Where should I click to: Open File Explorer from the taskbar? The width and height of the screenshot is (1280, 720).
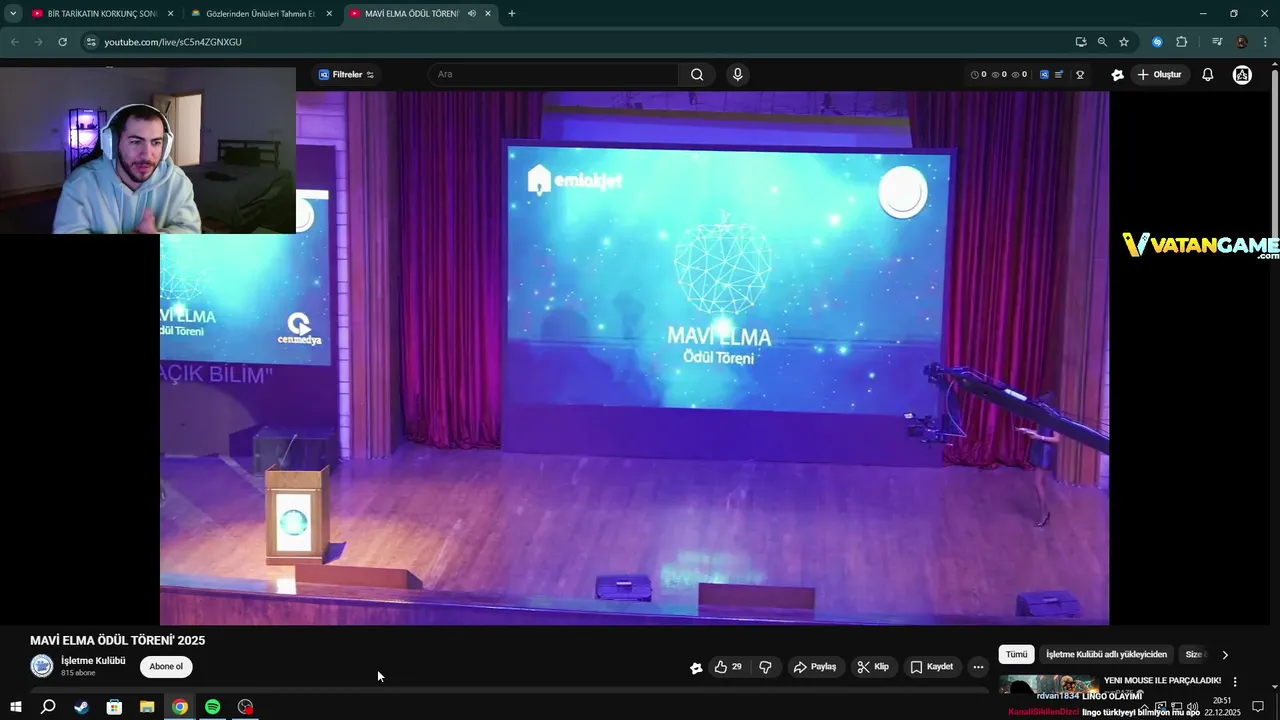tap(146, 707)
